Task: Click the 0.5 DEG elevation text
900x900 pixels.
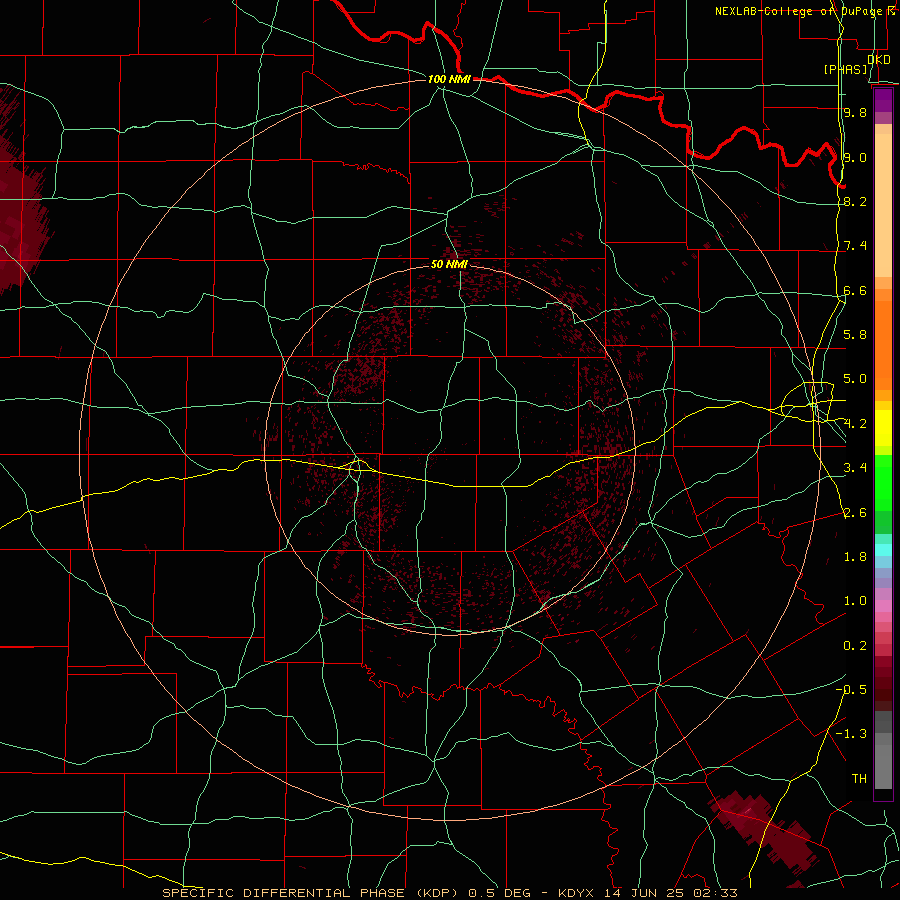Action: coord(500,893)
